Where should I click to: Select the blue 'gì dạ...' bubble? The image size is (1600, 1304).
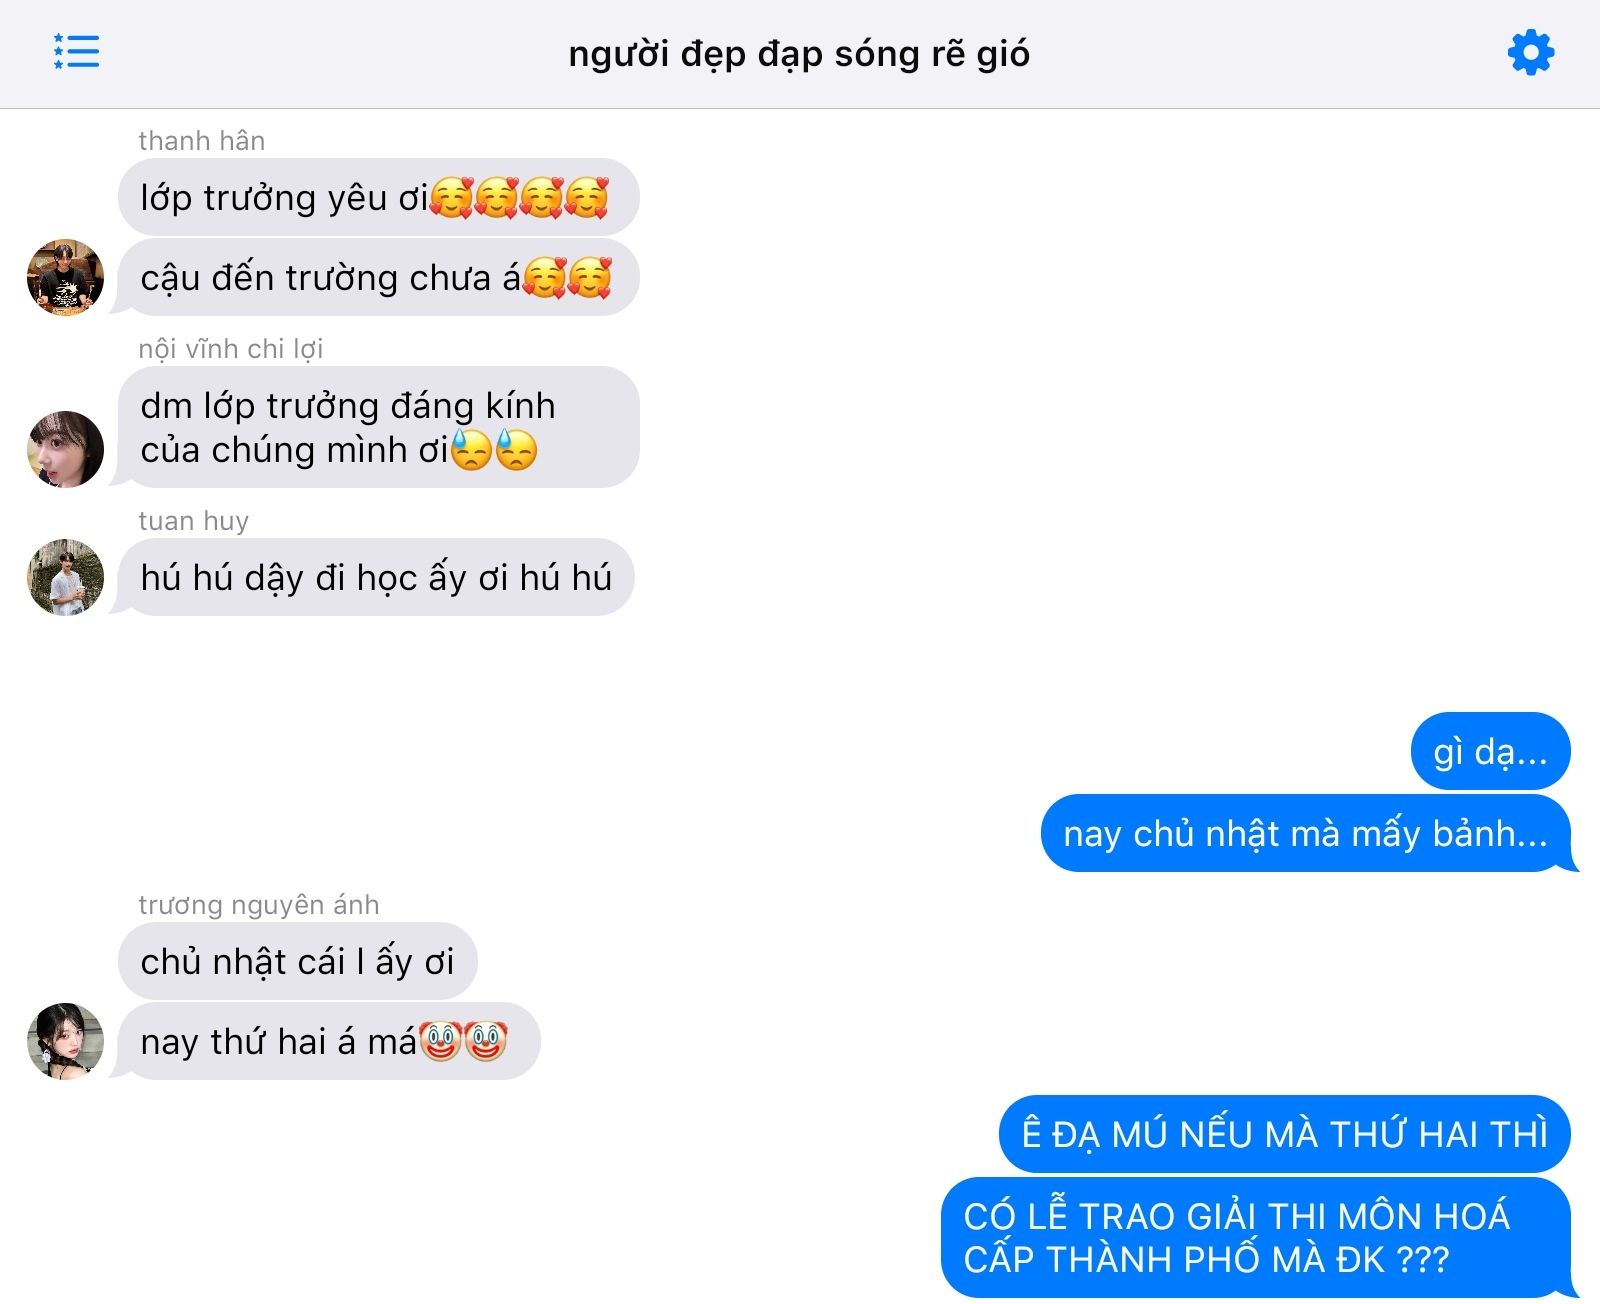[1490, 751]
